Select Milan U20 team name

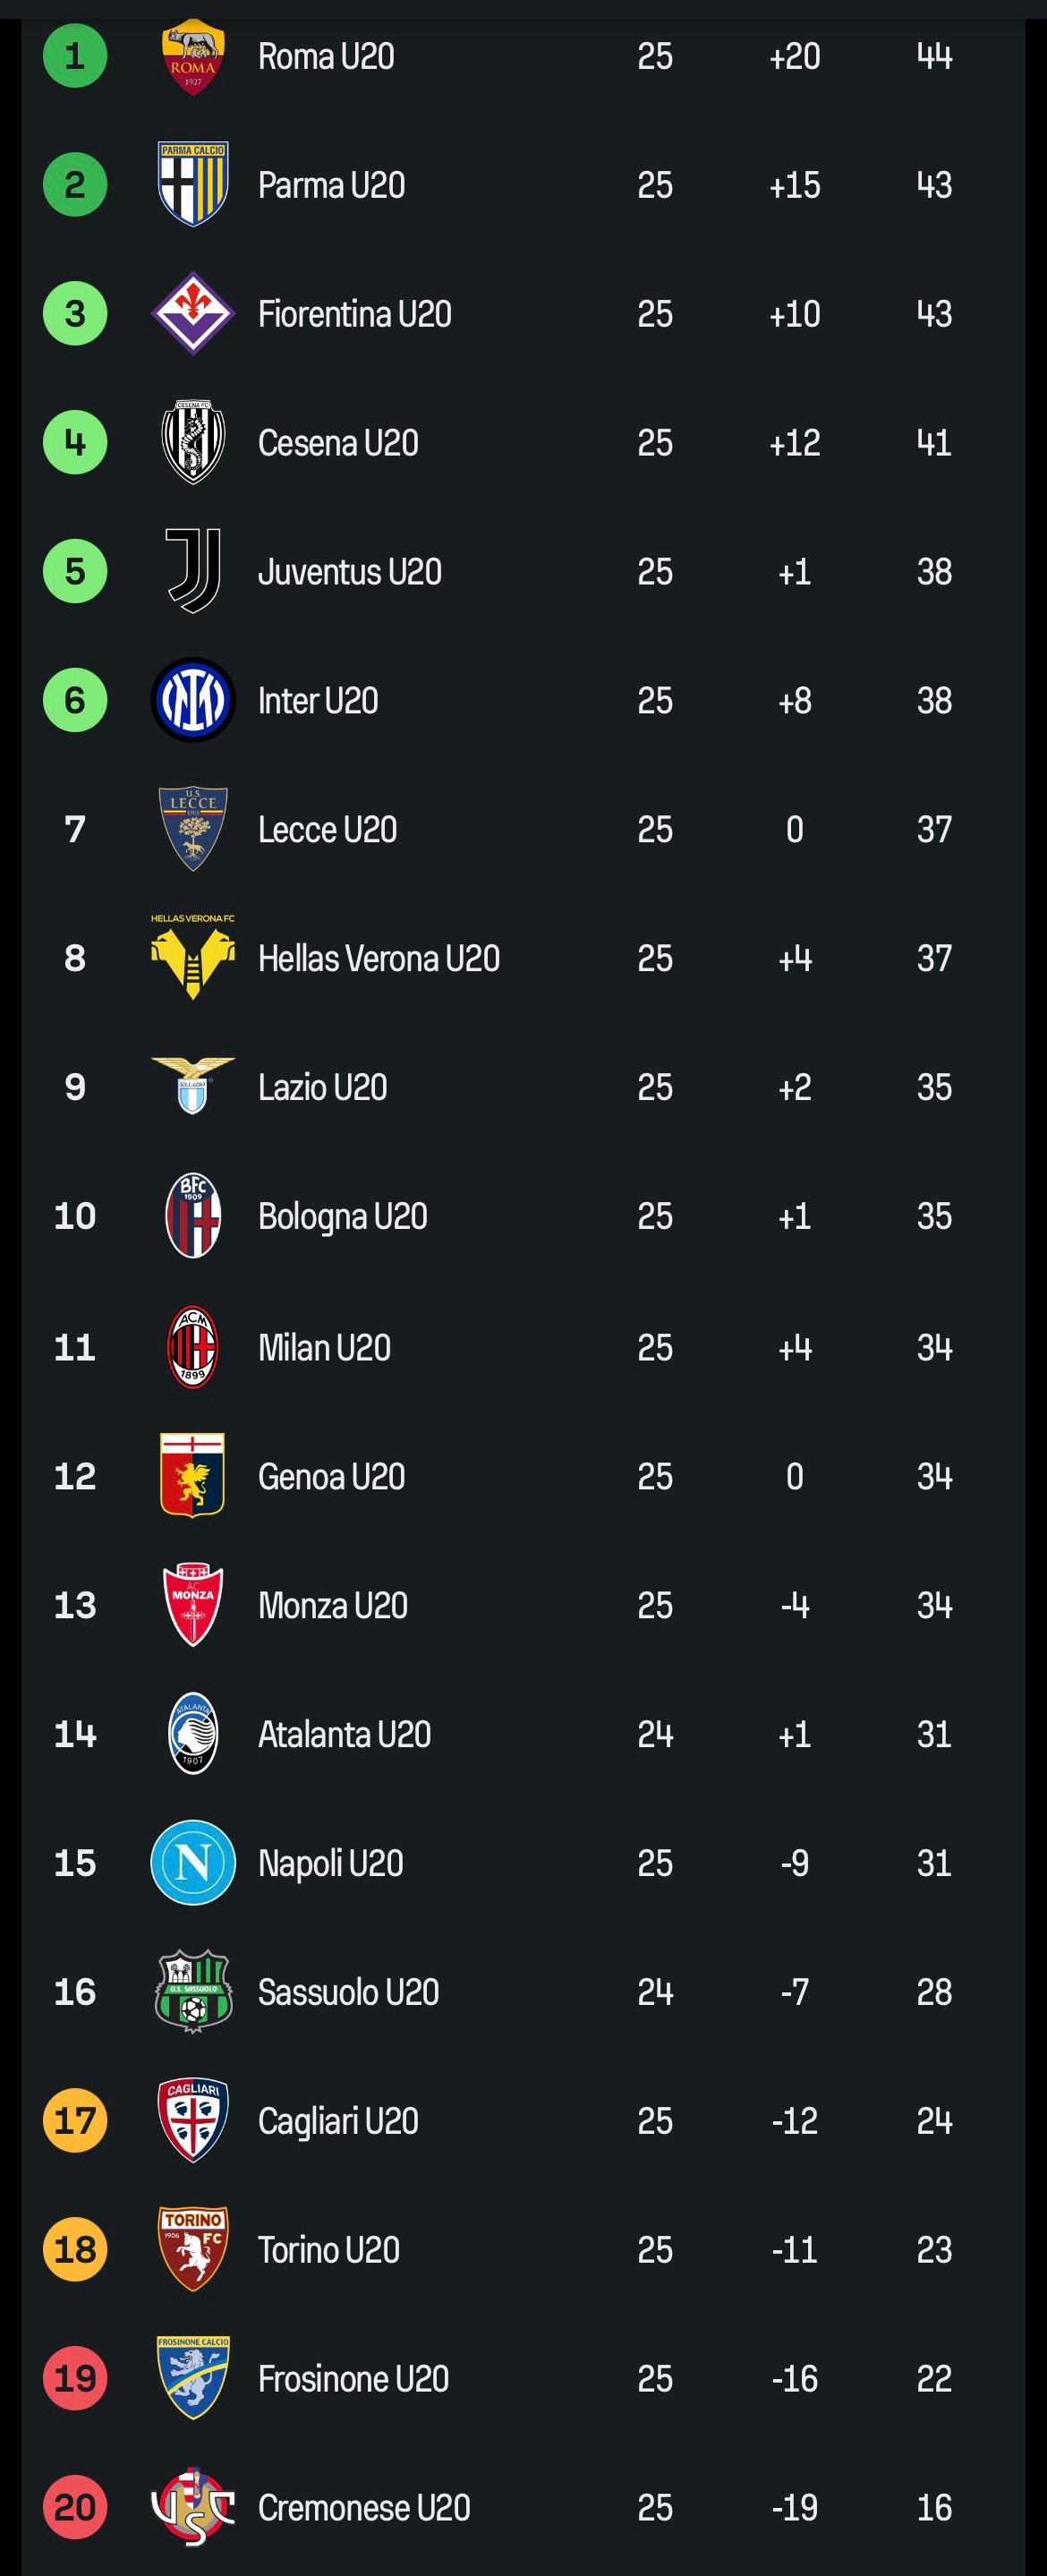tap(324, 1347)
